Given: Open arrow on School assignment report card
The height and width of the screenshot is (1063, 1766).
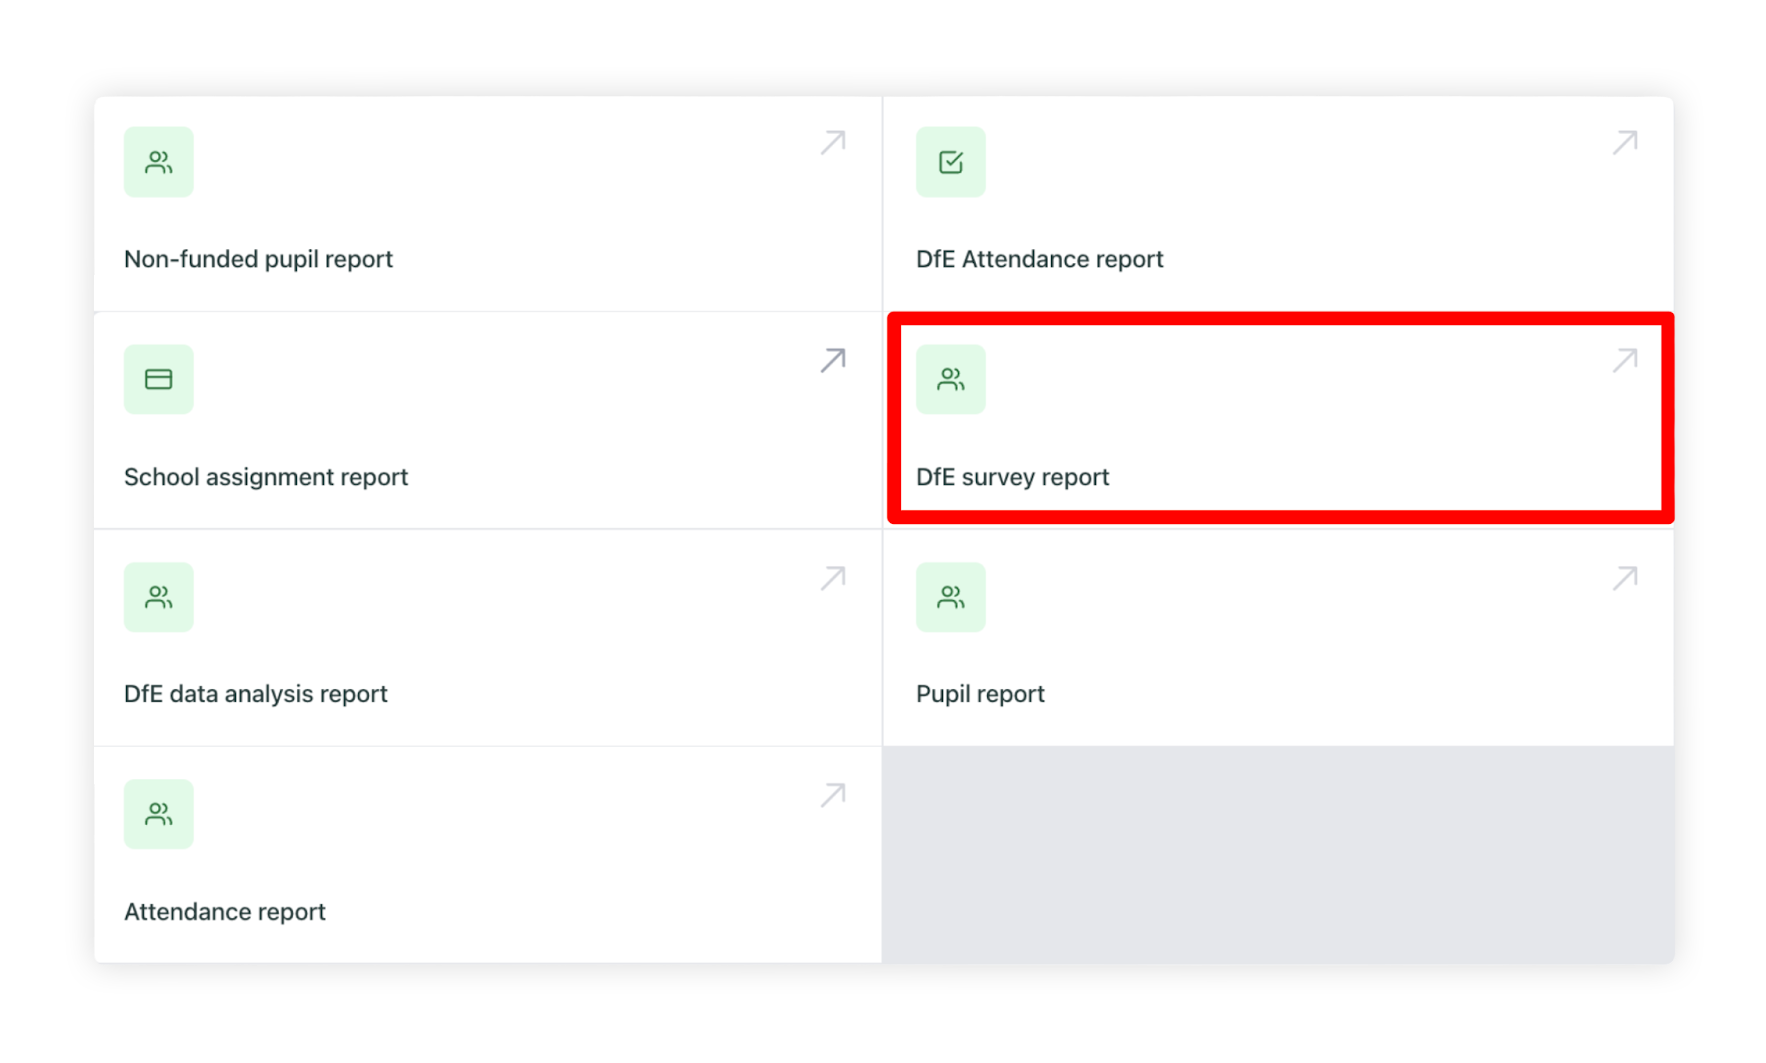Looking at the screenshot, I should point(833,360).
